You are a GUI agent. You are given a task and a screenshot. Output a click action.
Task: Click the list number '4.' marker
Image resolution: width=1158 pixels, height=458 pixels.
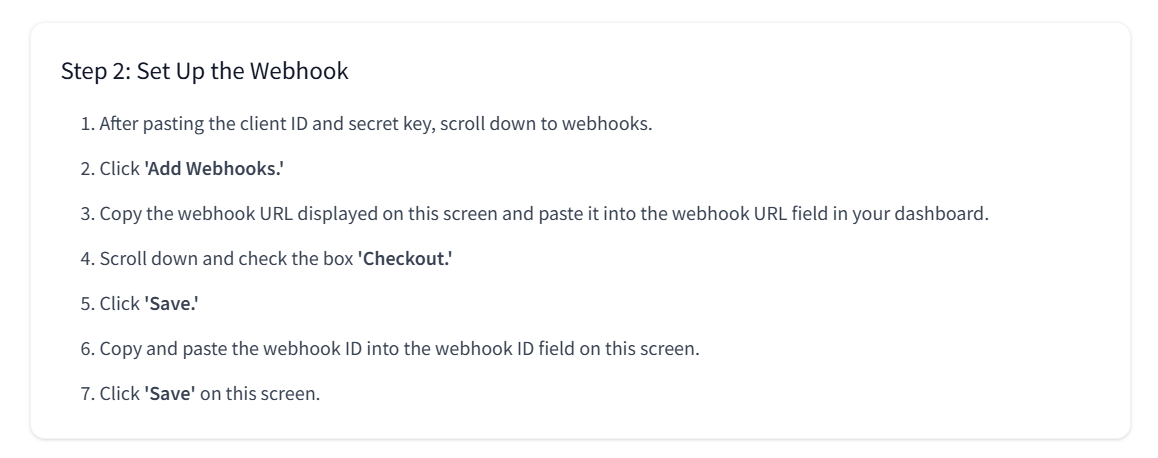[88, 259]
